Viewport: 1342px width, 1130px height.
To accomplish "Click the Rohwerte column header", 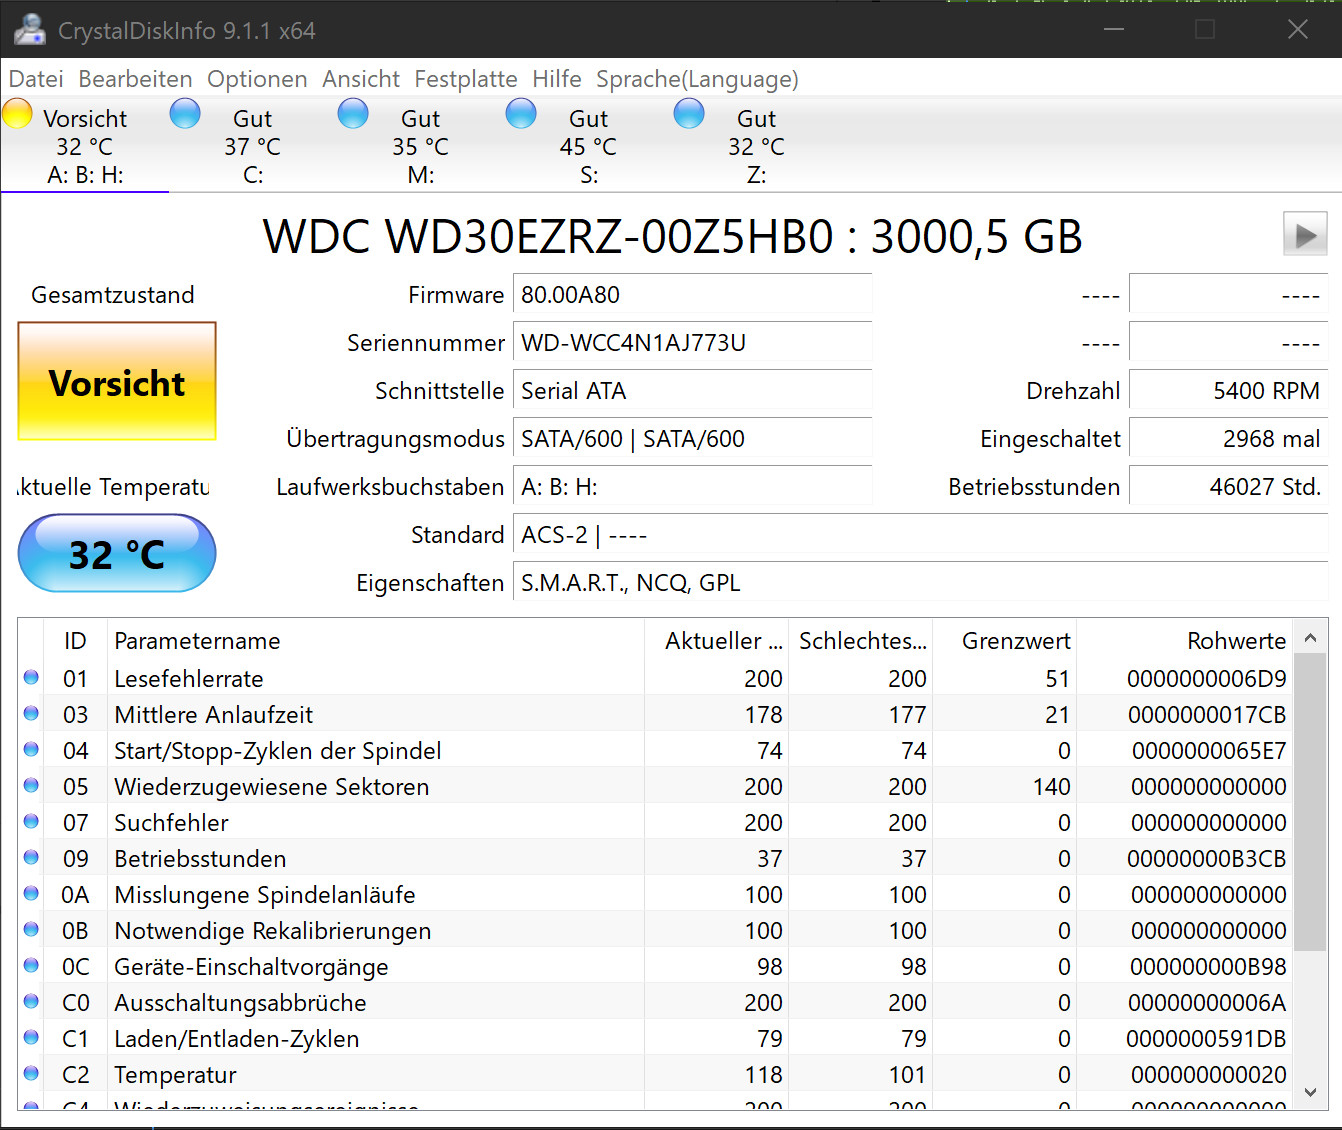I will [x=1185, y=641].
